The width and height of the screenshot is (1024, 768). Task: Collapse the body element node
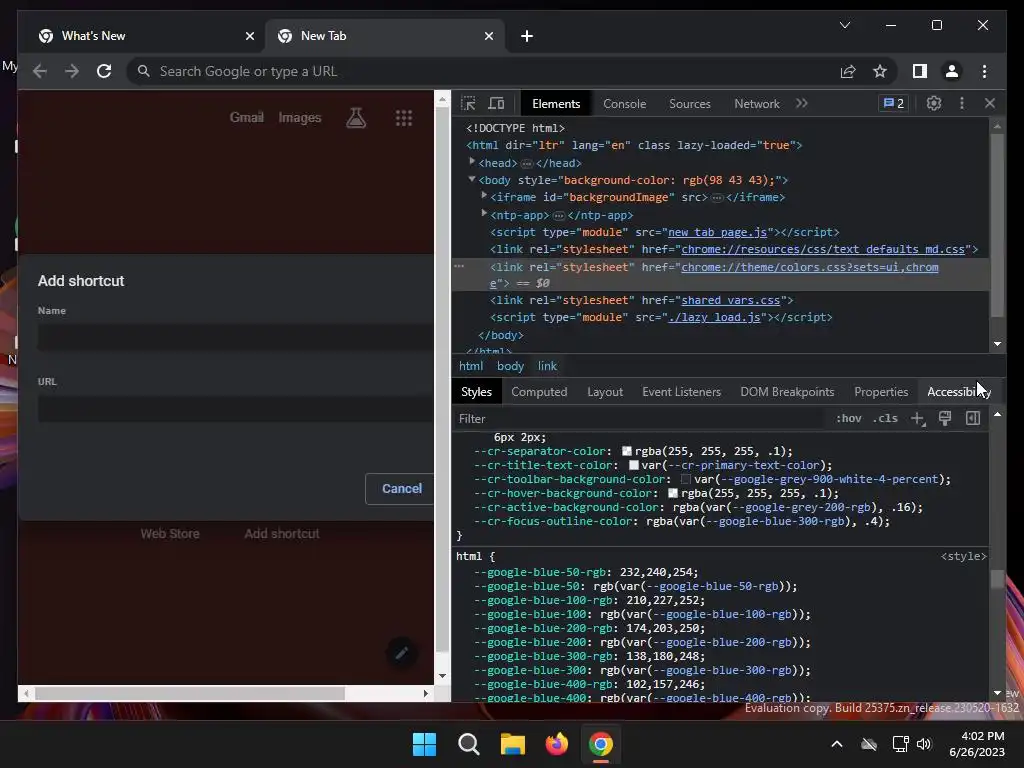pos(472,178)
